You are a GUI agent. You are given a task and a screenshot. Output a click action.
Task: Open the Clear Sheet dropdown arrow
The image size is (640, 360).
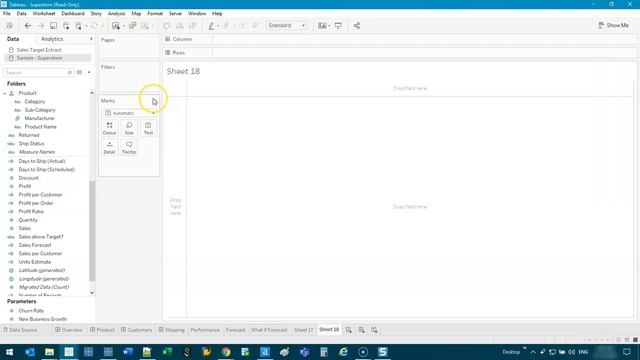[152, 26]
